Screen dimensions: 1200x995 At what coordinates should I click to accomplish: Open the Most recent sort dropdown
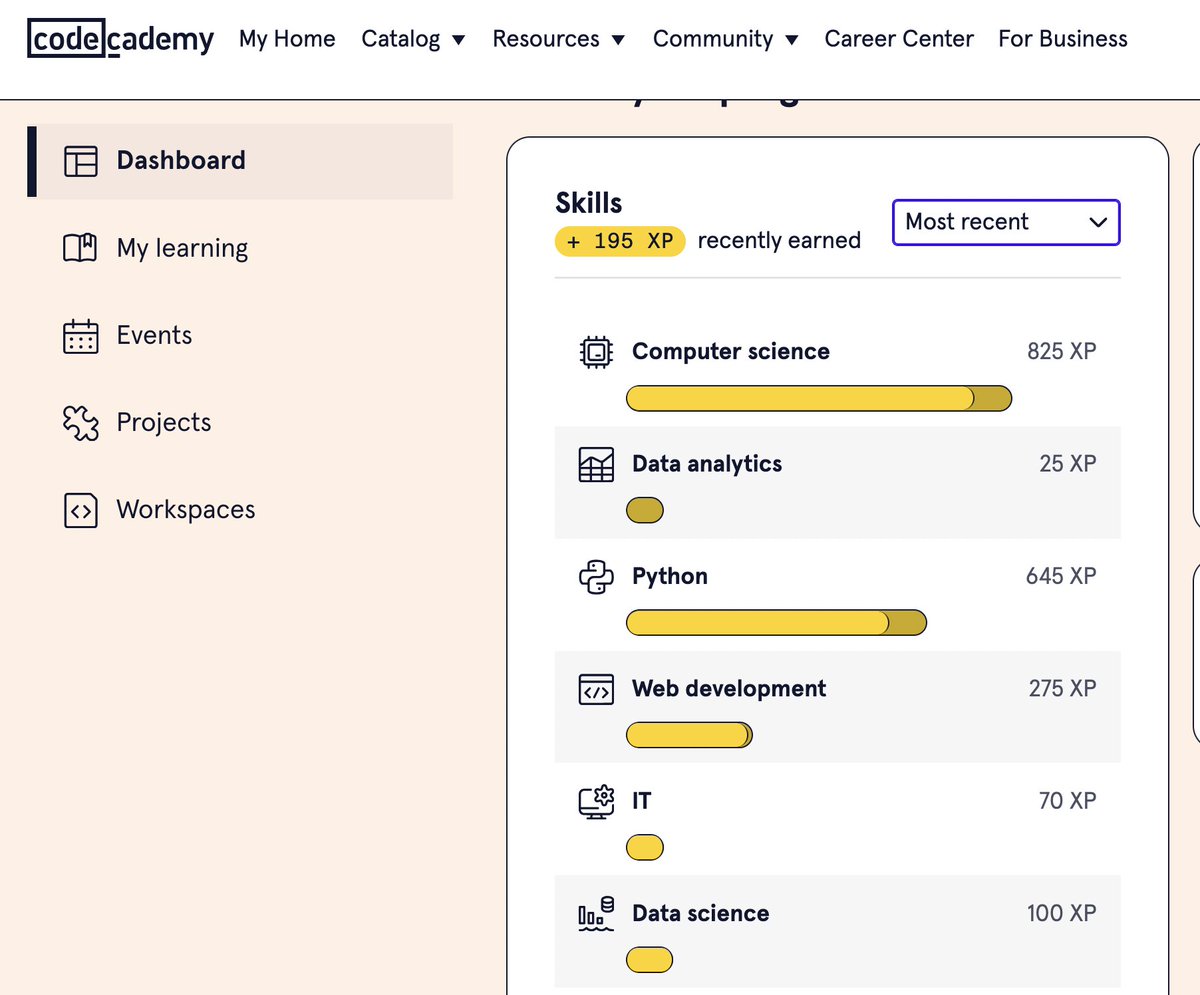[1006, 222]
